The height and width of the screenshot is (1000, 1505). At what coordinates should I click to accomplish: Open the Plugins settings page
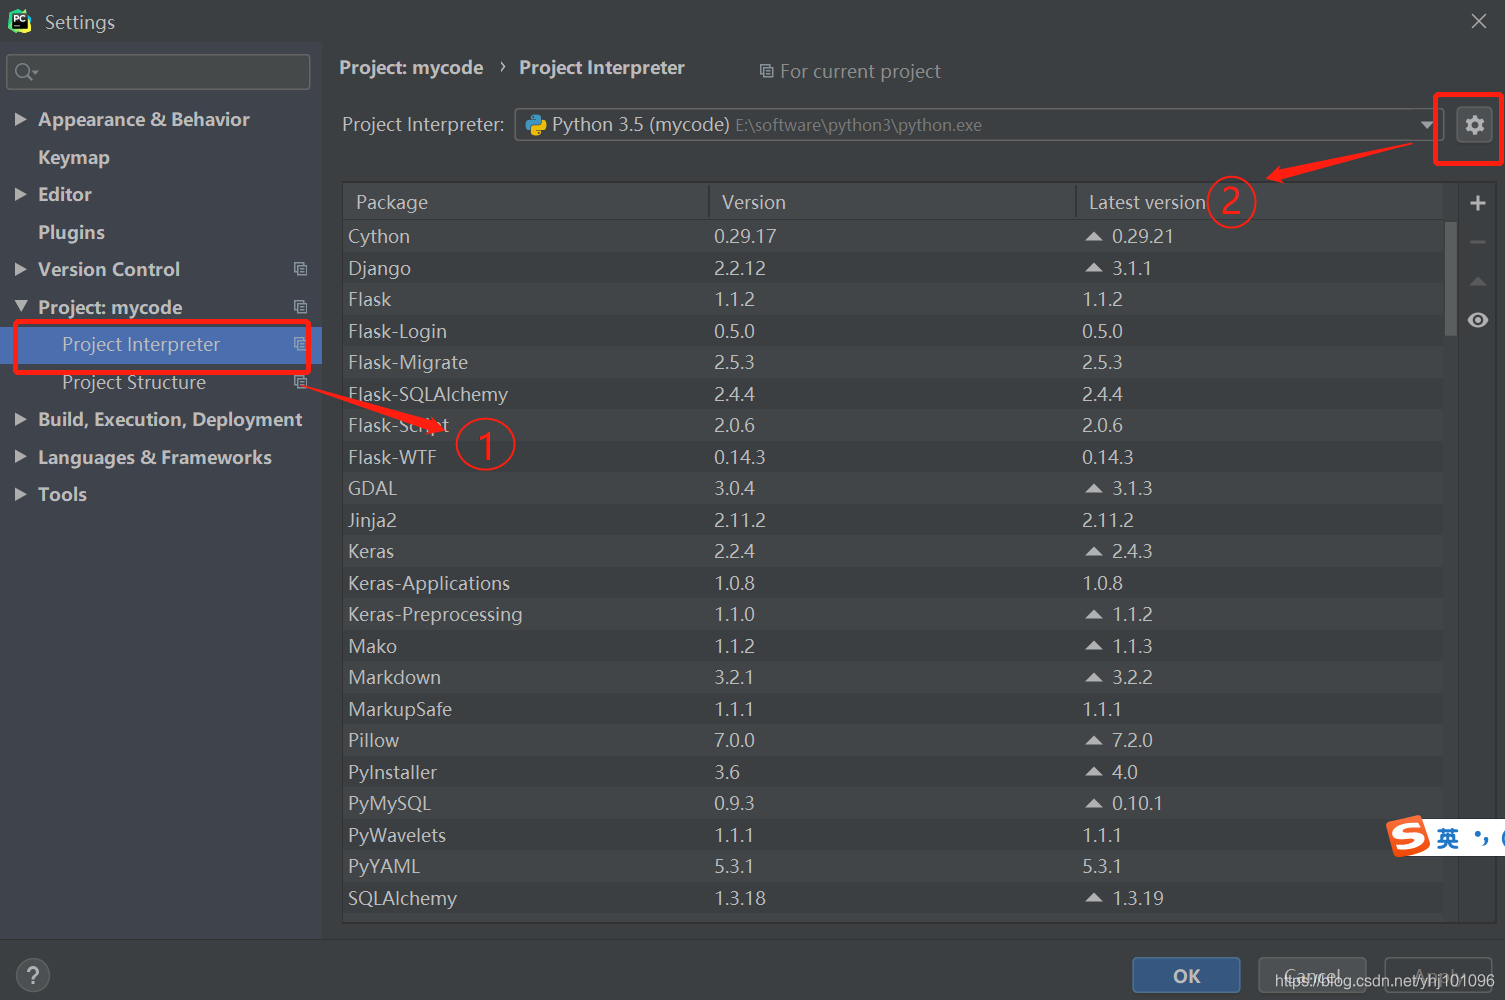click(71, 231)
